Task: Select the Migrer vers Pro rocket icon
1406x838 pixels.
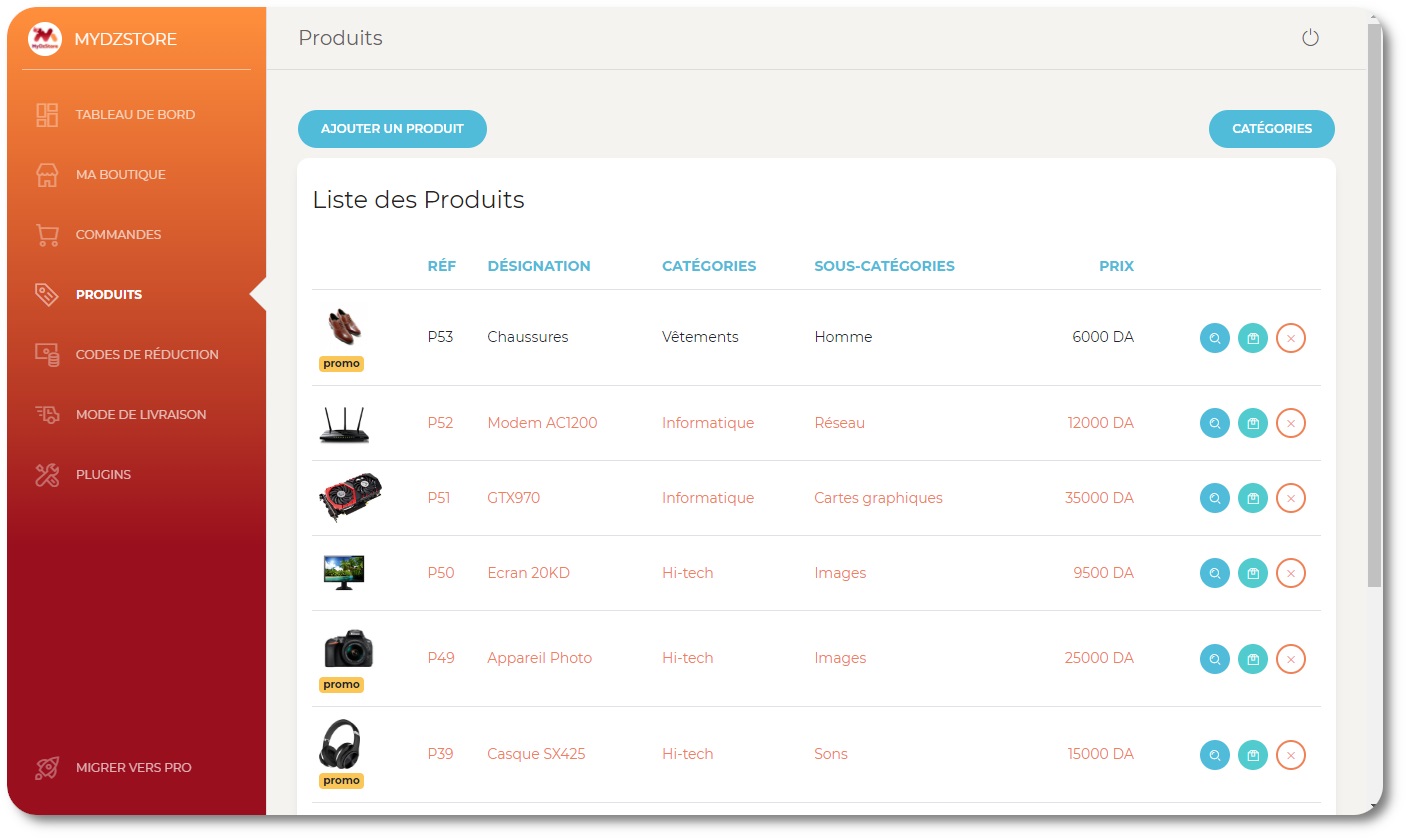Action: pos(46,768)
